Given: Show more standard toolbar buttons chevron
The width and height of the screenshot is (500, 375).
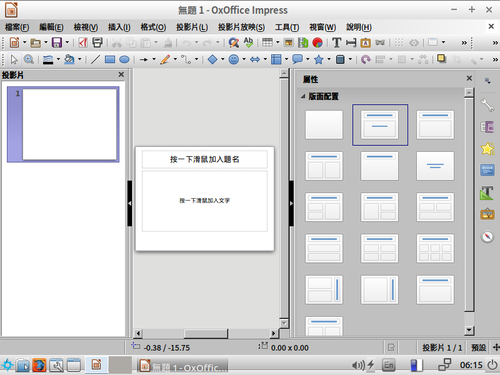Looking at the screenshot, I should pyautogui.click(x=464, y=43).
